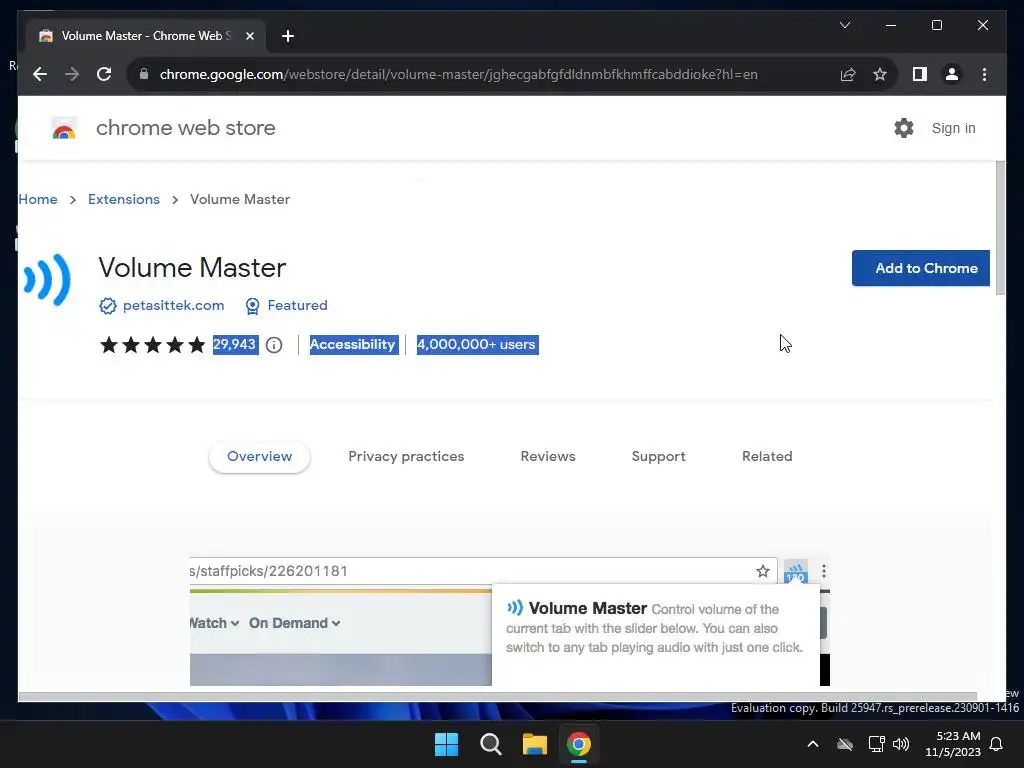
Task: Go to the Home breadcrumb
Action: pyautogui.click(x=38, y=199)
